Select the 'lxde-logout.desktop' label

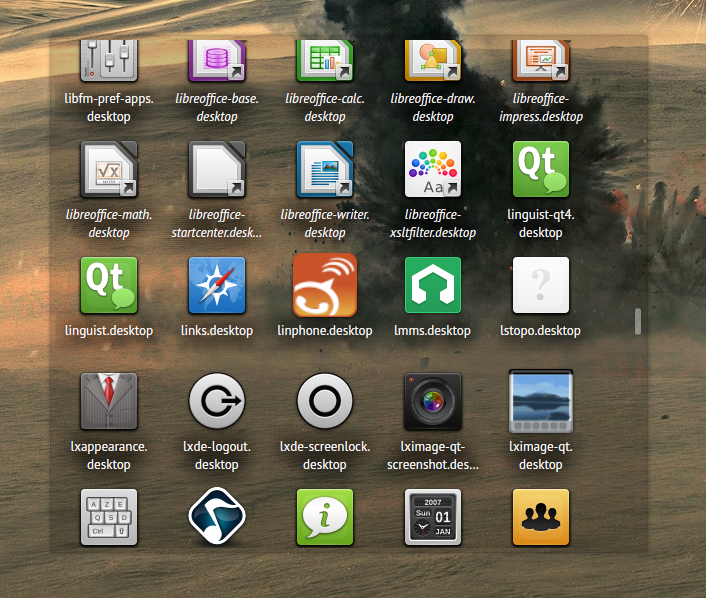click(217, 455)
